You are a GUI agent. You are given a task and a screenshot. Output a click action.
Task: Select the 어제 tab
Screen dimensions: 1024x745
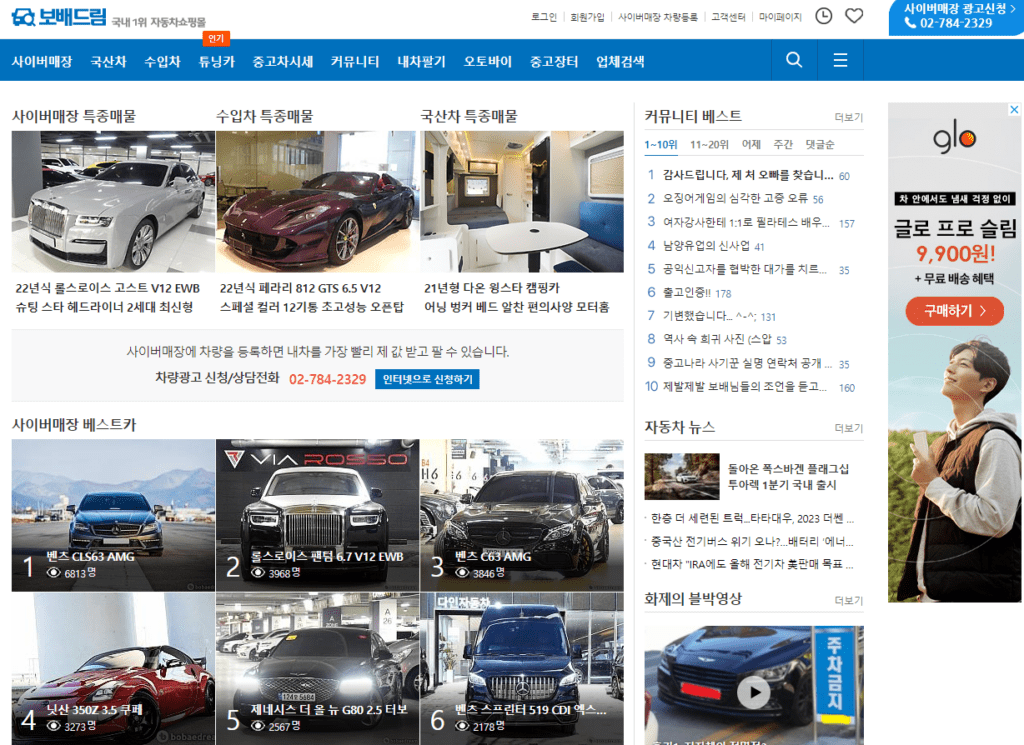[751, 144]
